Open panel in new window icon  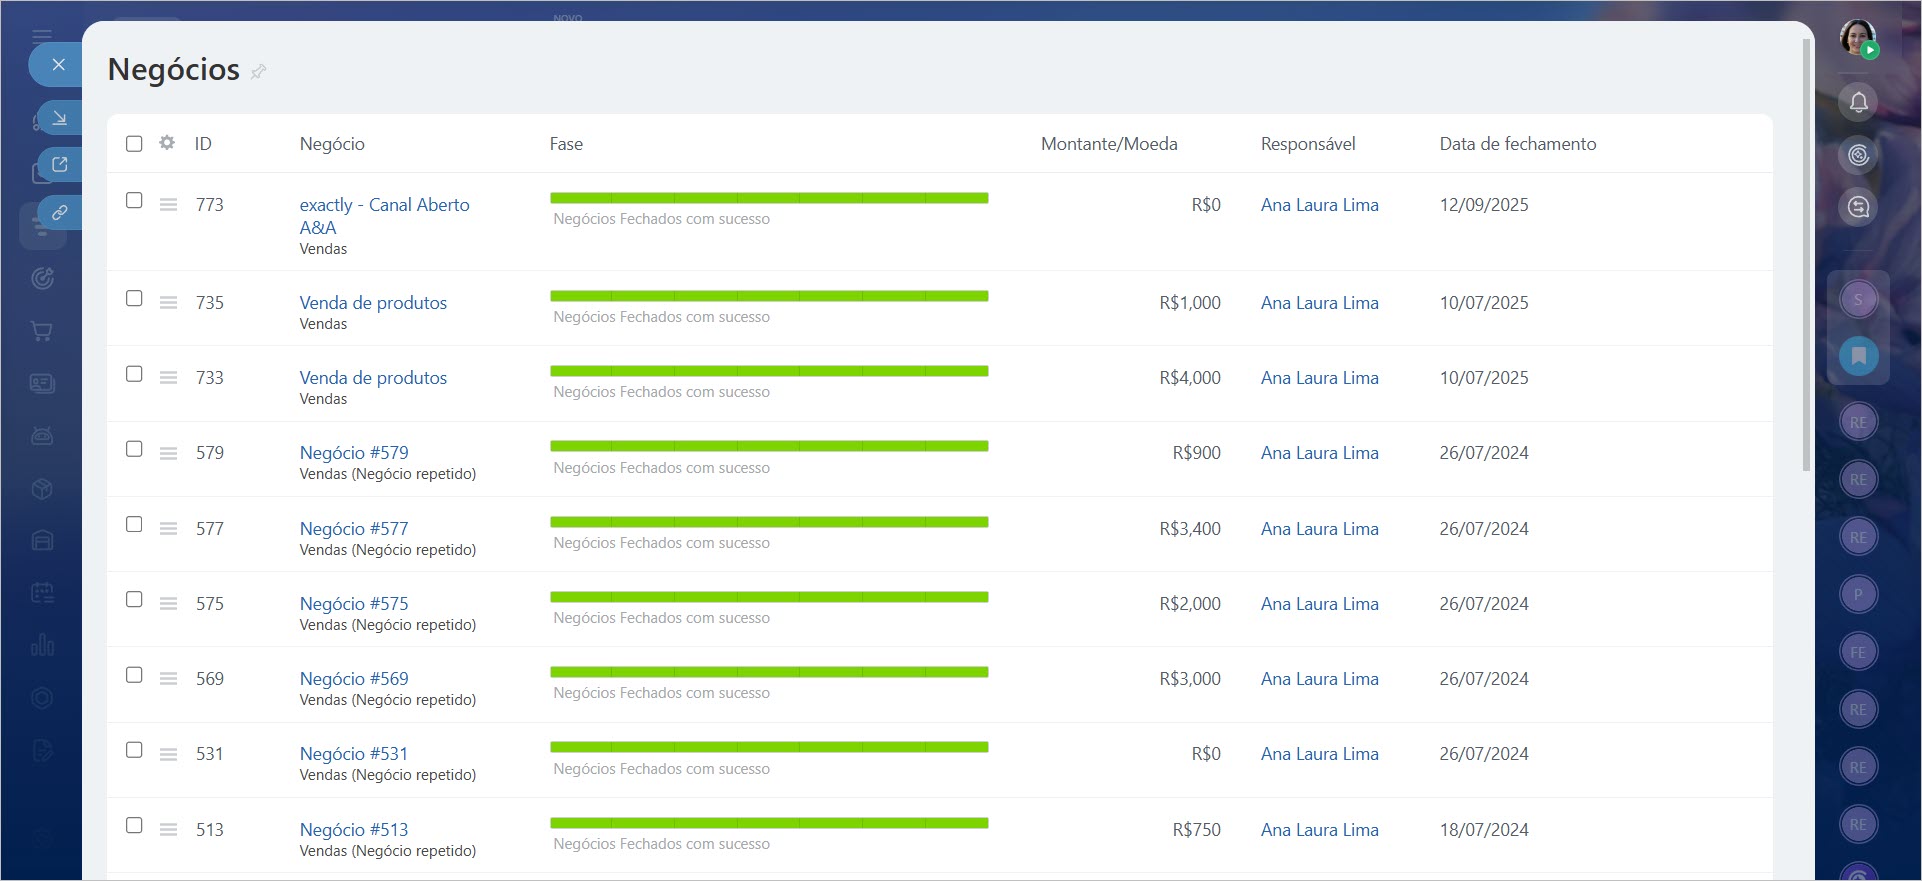coord(59,165)
